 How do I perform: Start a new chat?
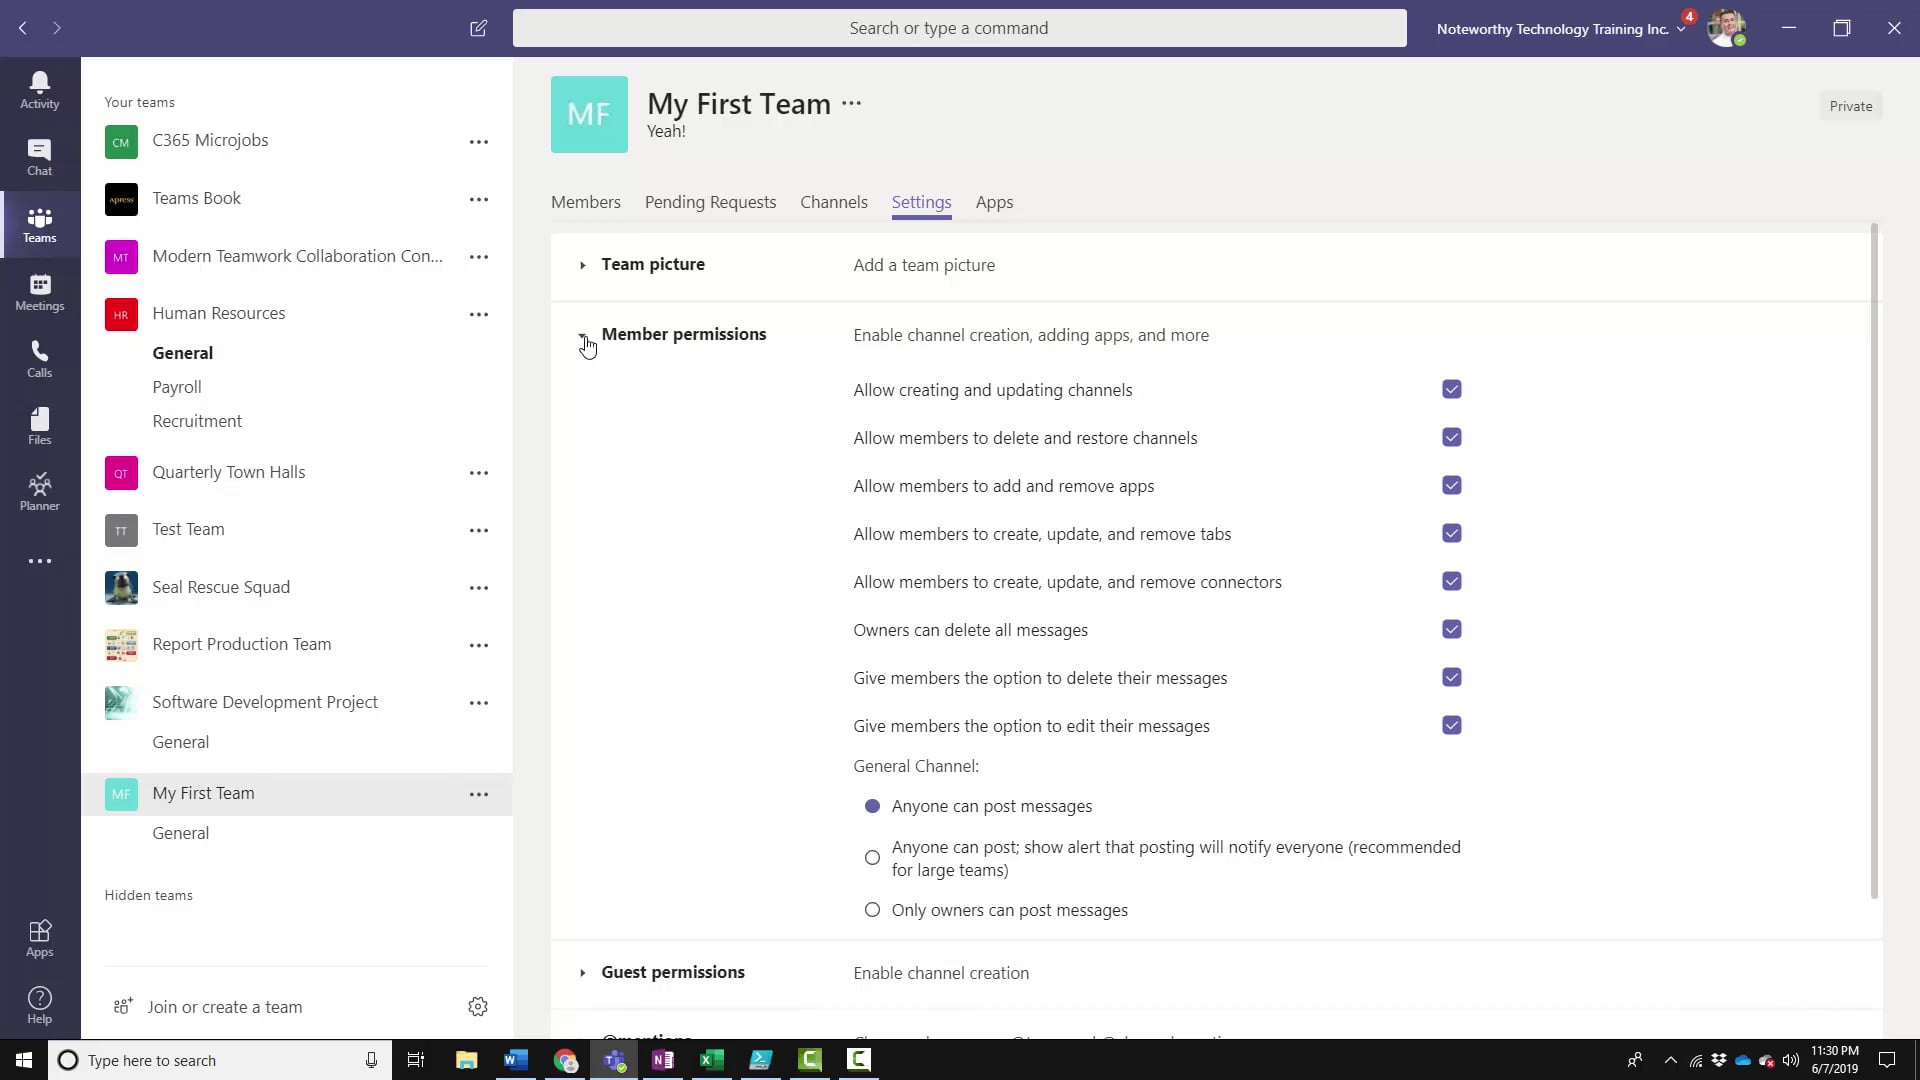[x=478, y=28]
